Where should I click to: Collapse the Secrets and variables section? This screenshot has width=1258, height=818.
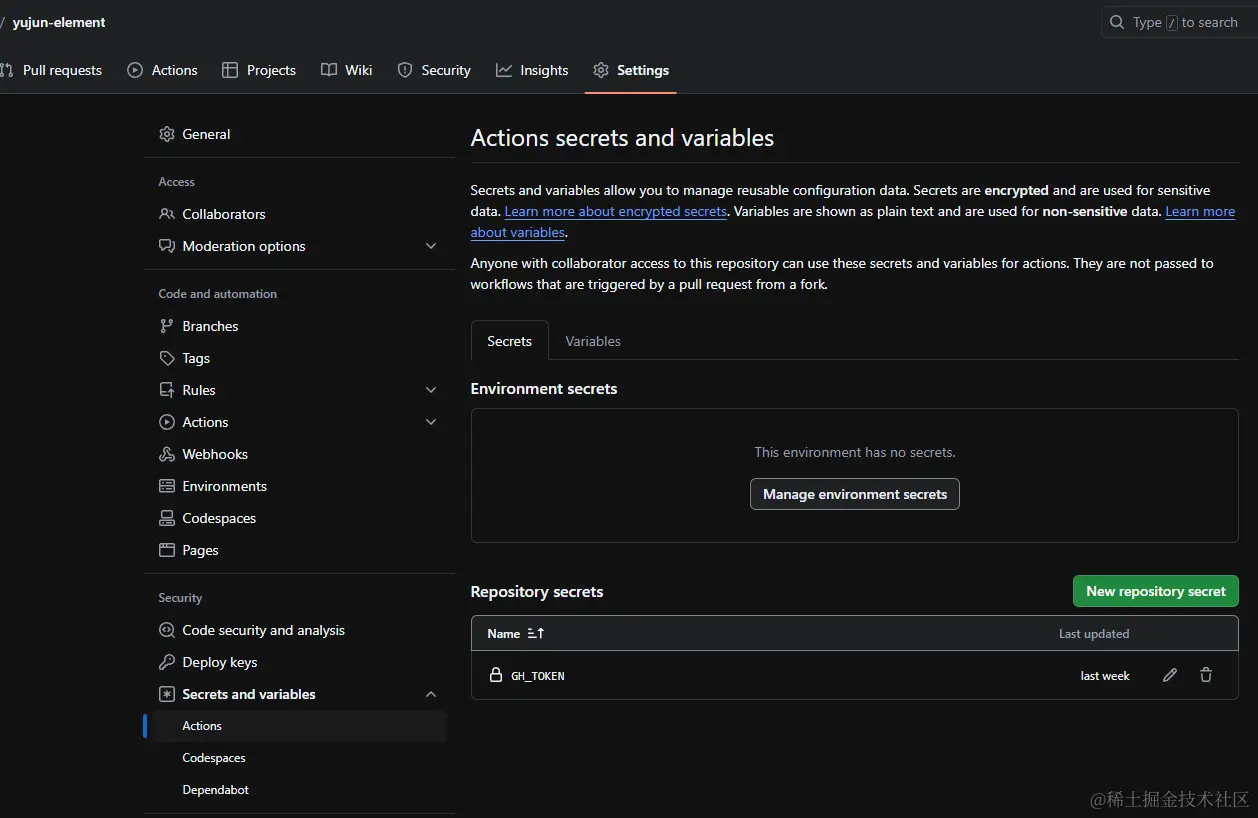tap(431, 694)
